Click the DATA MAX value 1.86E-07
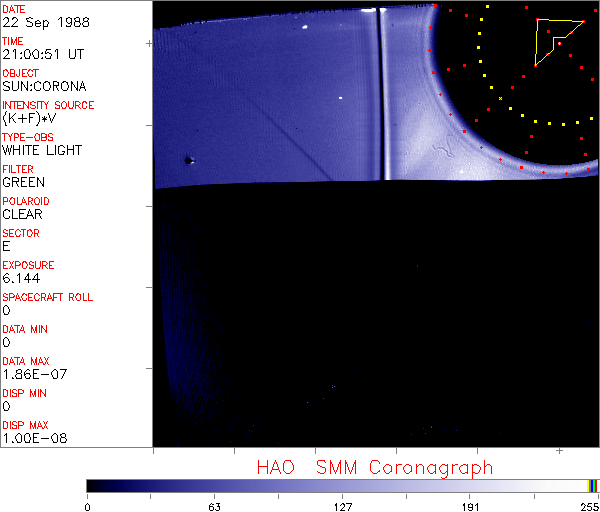 point(31,375)
